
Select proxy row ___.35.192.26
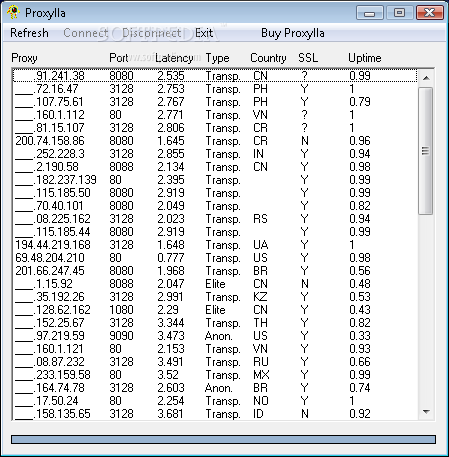coord(215,297)
